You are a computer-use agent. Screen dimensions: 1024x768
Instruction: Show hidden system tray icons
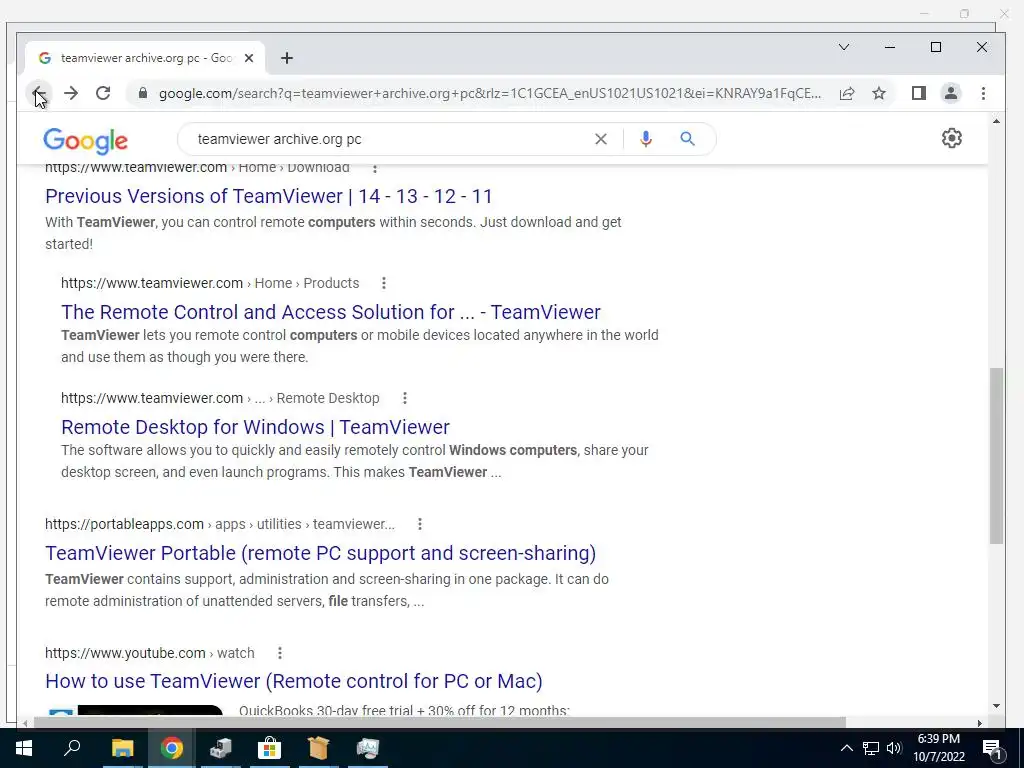(x=846, y=748)
